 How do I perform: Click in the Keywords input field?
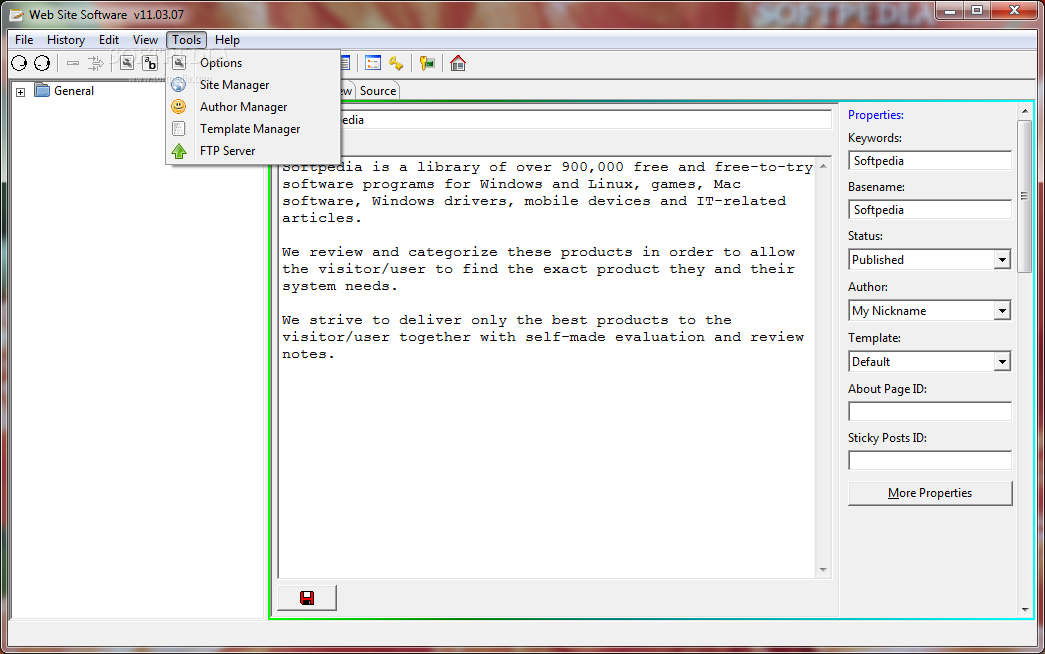pyautogui.click(x=930, y=161)
